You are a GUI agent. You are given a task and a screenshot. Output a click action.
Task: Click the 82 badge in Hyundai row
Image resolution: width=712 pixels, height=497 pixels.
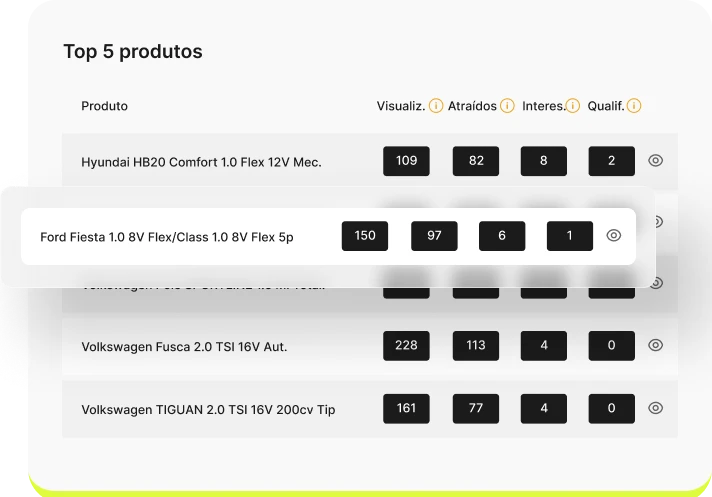pyautogui.click(x=475, y=161)
